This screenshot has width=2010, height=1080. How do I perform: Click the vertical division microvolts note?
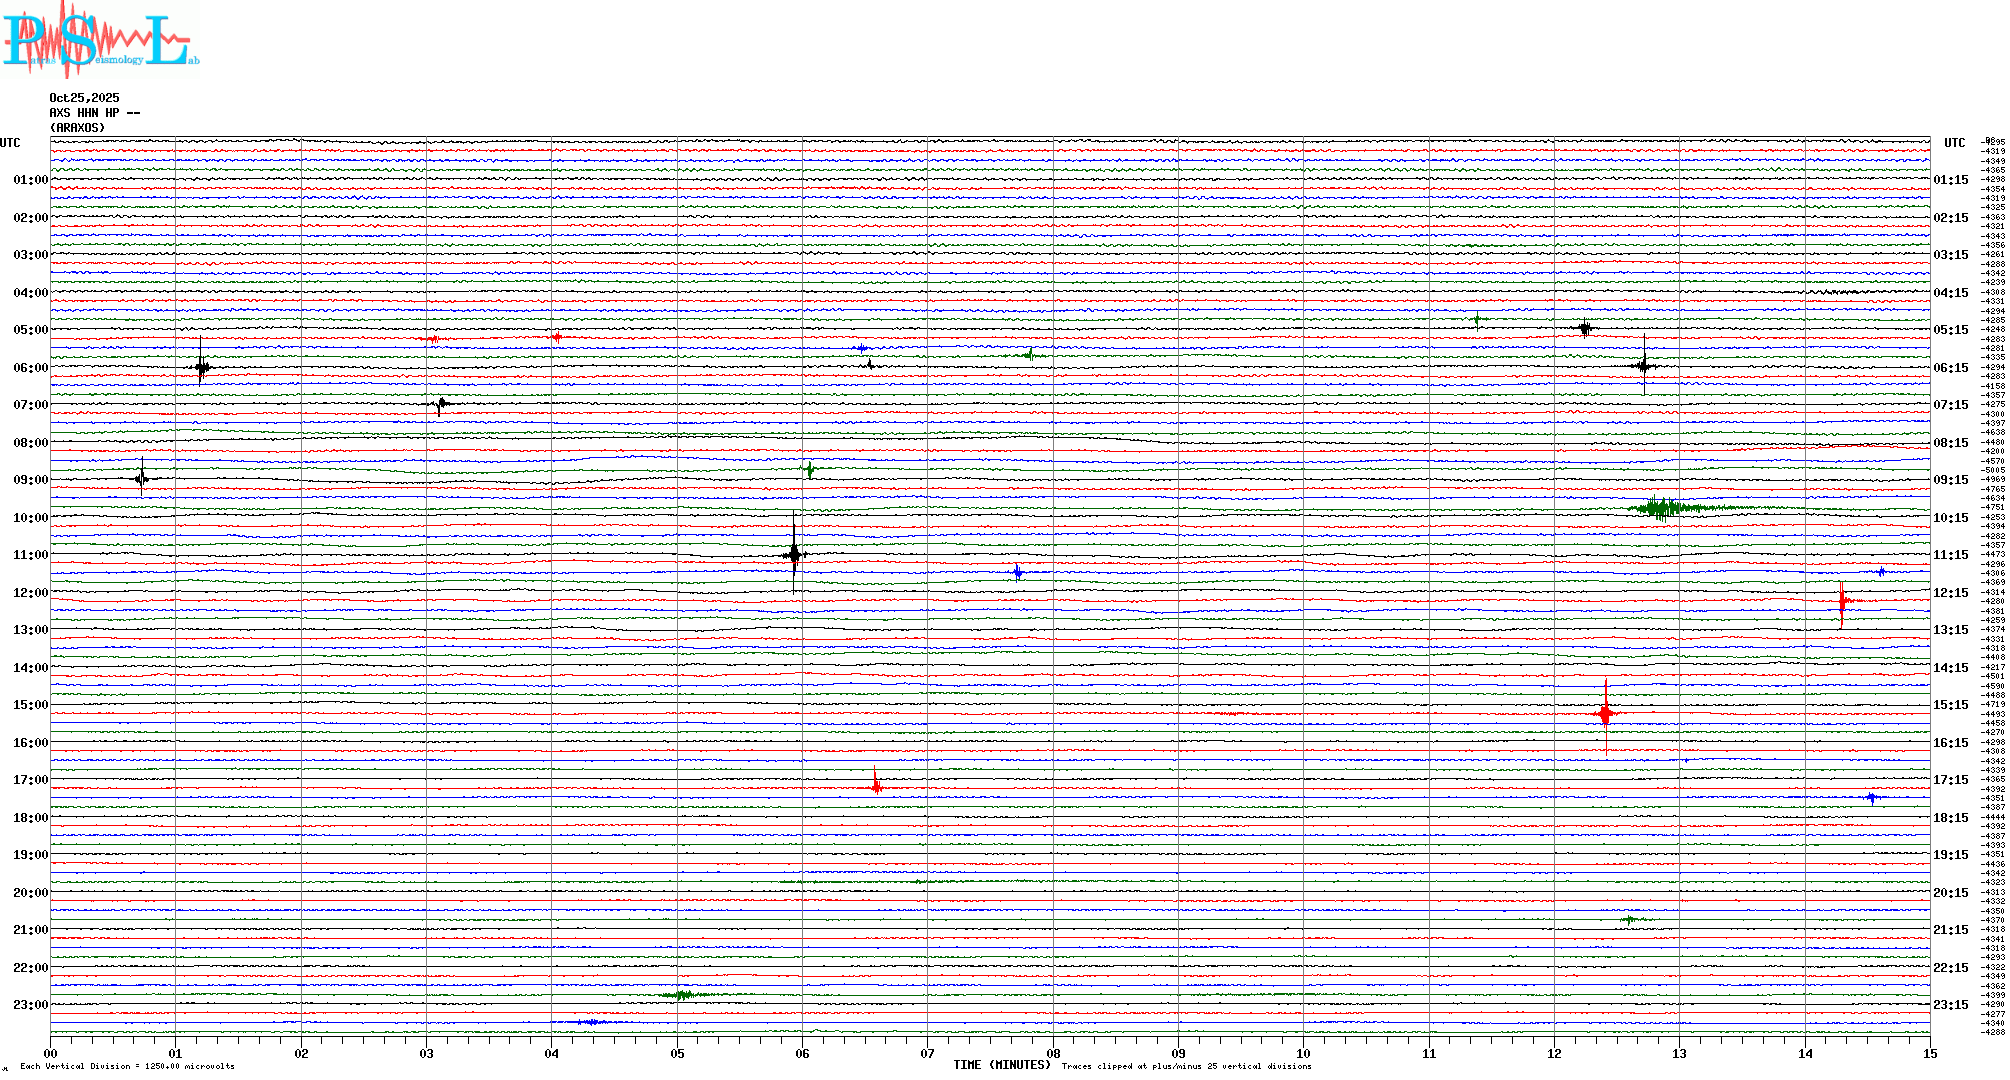pyautogui.click(x=127, y=1066)
